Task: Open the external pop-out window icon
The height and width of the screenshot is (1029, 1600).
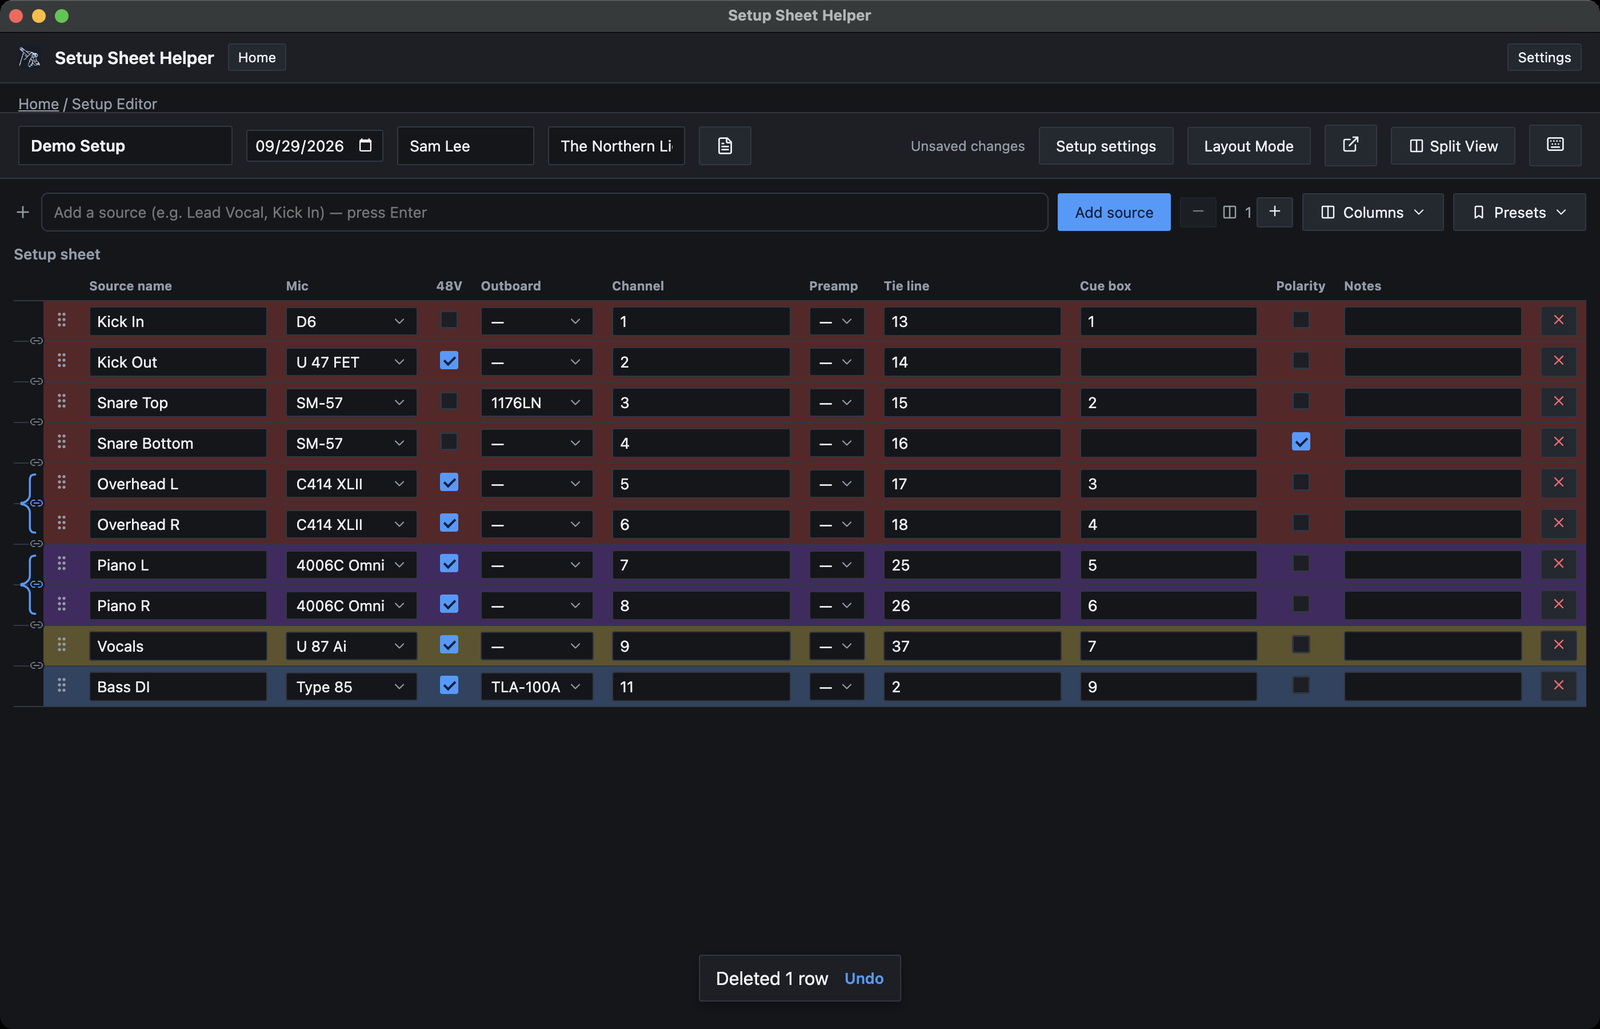Action: (1350, 145)
